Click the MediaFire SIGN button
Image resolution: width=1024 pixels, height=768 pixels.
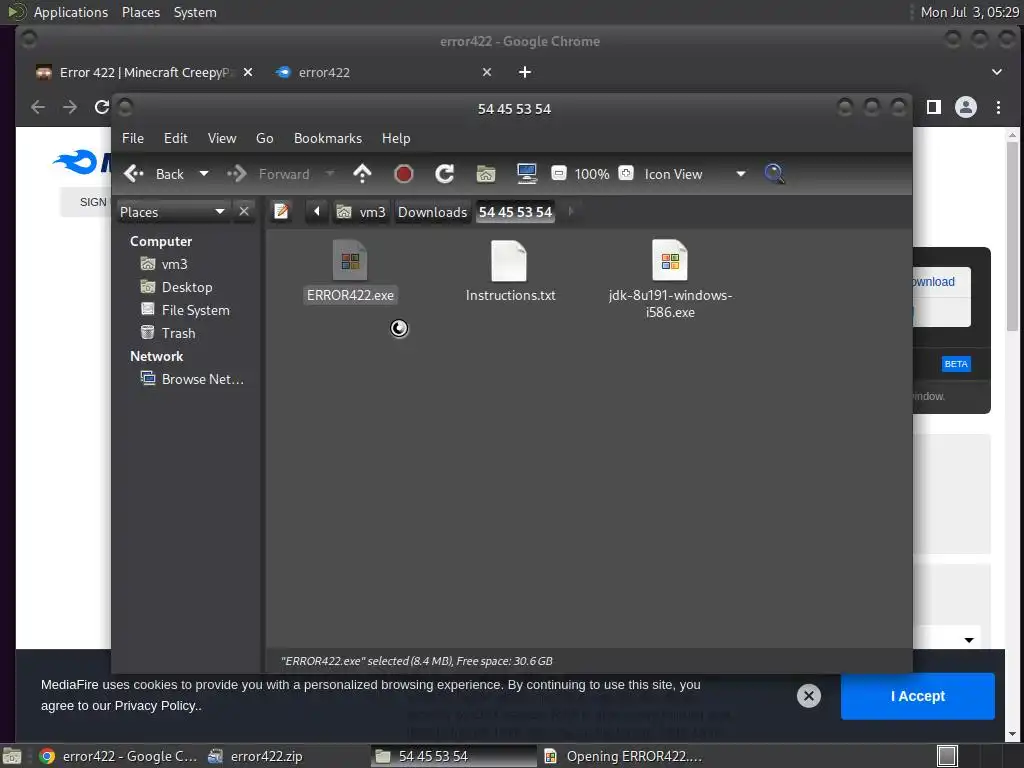click(86, 202)
